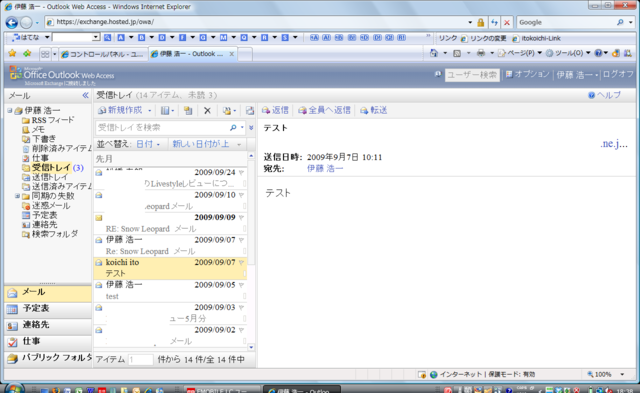Open the RSS フィード folder
The height and width of the screenshot is (393, 640).
[x=48, y=120]
